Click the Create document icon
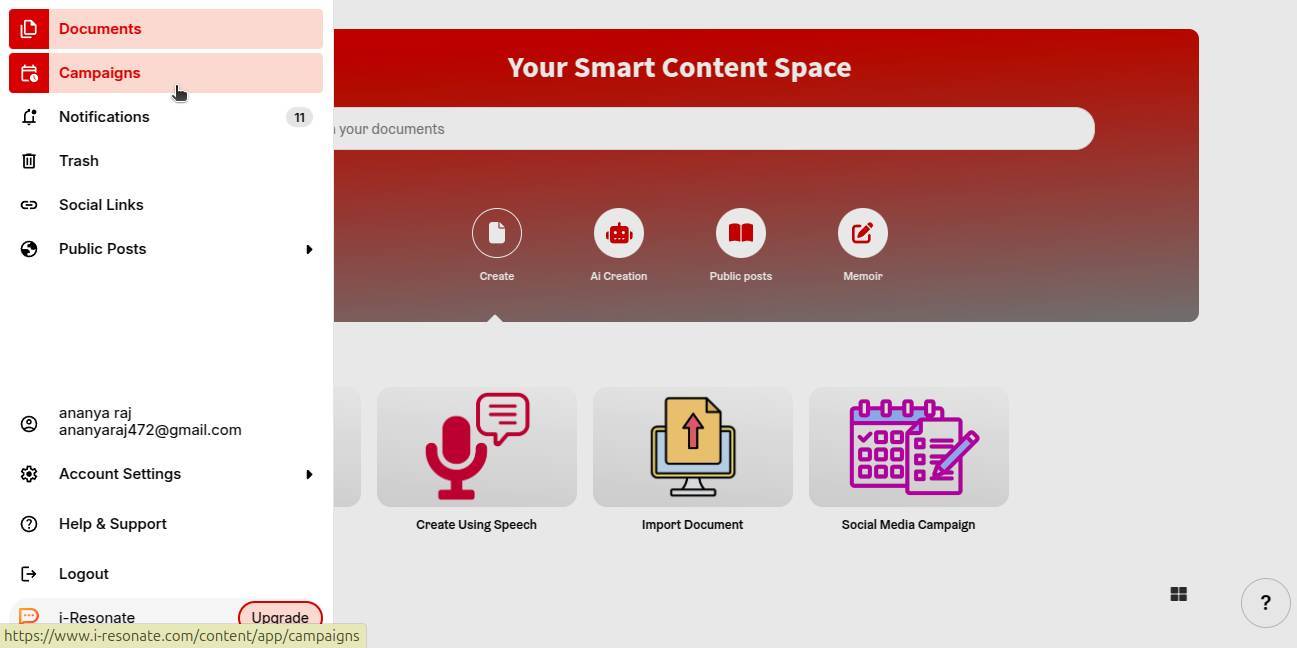Image resolution: width=1297 pixels, height=648 pixels. point(497,233)
